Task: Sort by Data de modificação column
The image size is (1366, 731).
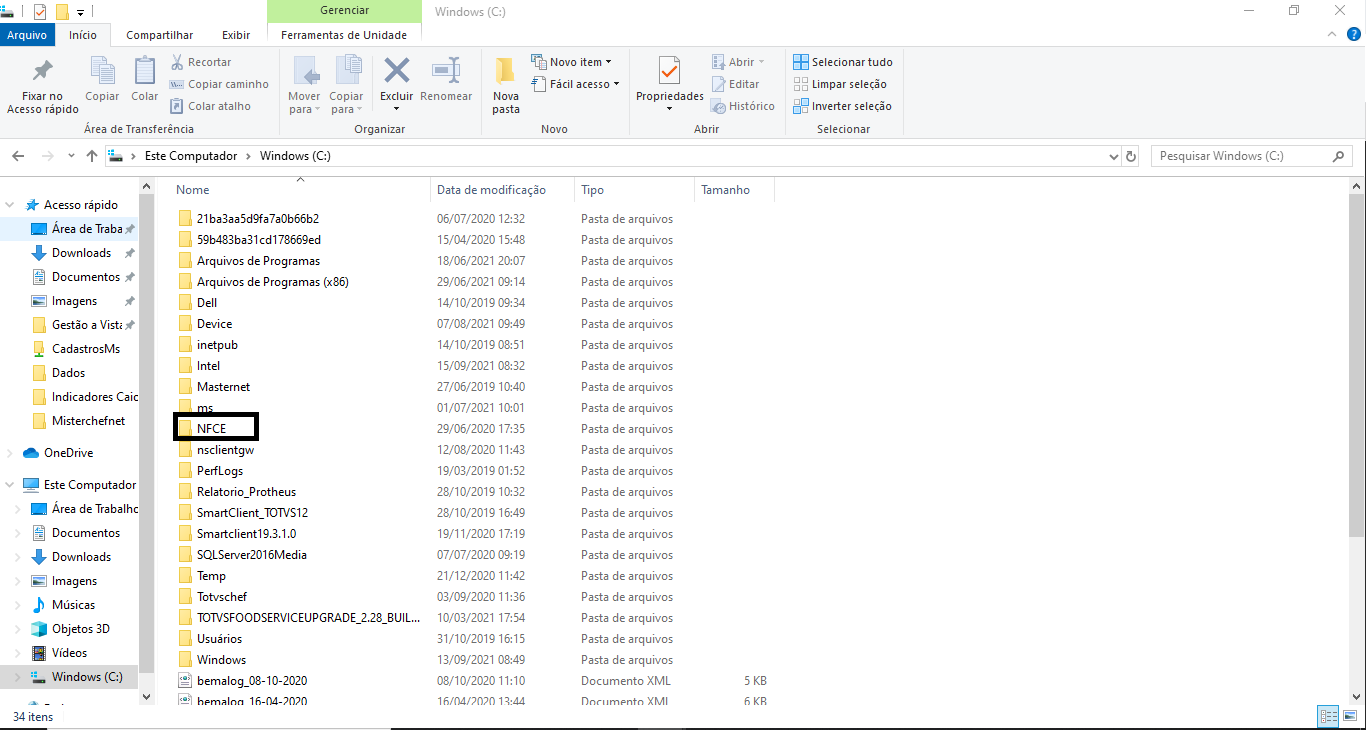Action: pos(503,190)
